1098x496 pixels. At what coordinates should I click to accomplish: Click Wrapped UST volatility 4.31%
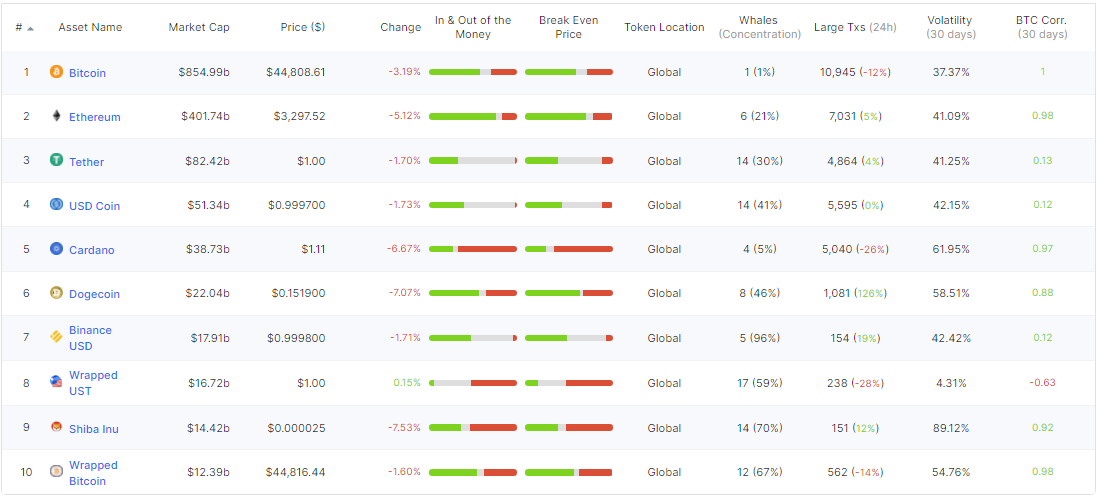(x=951, y=383)
